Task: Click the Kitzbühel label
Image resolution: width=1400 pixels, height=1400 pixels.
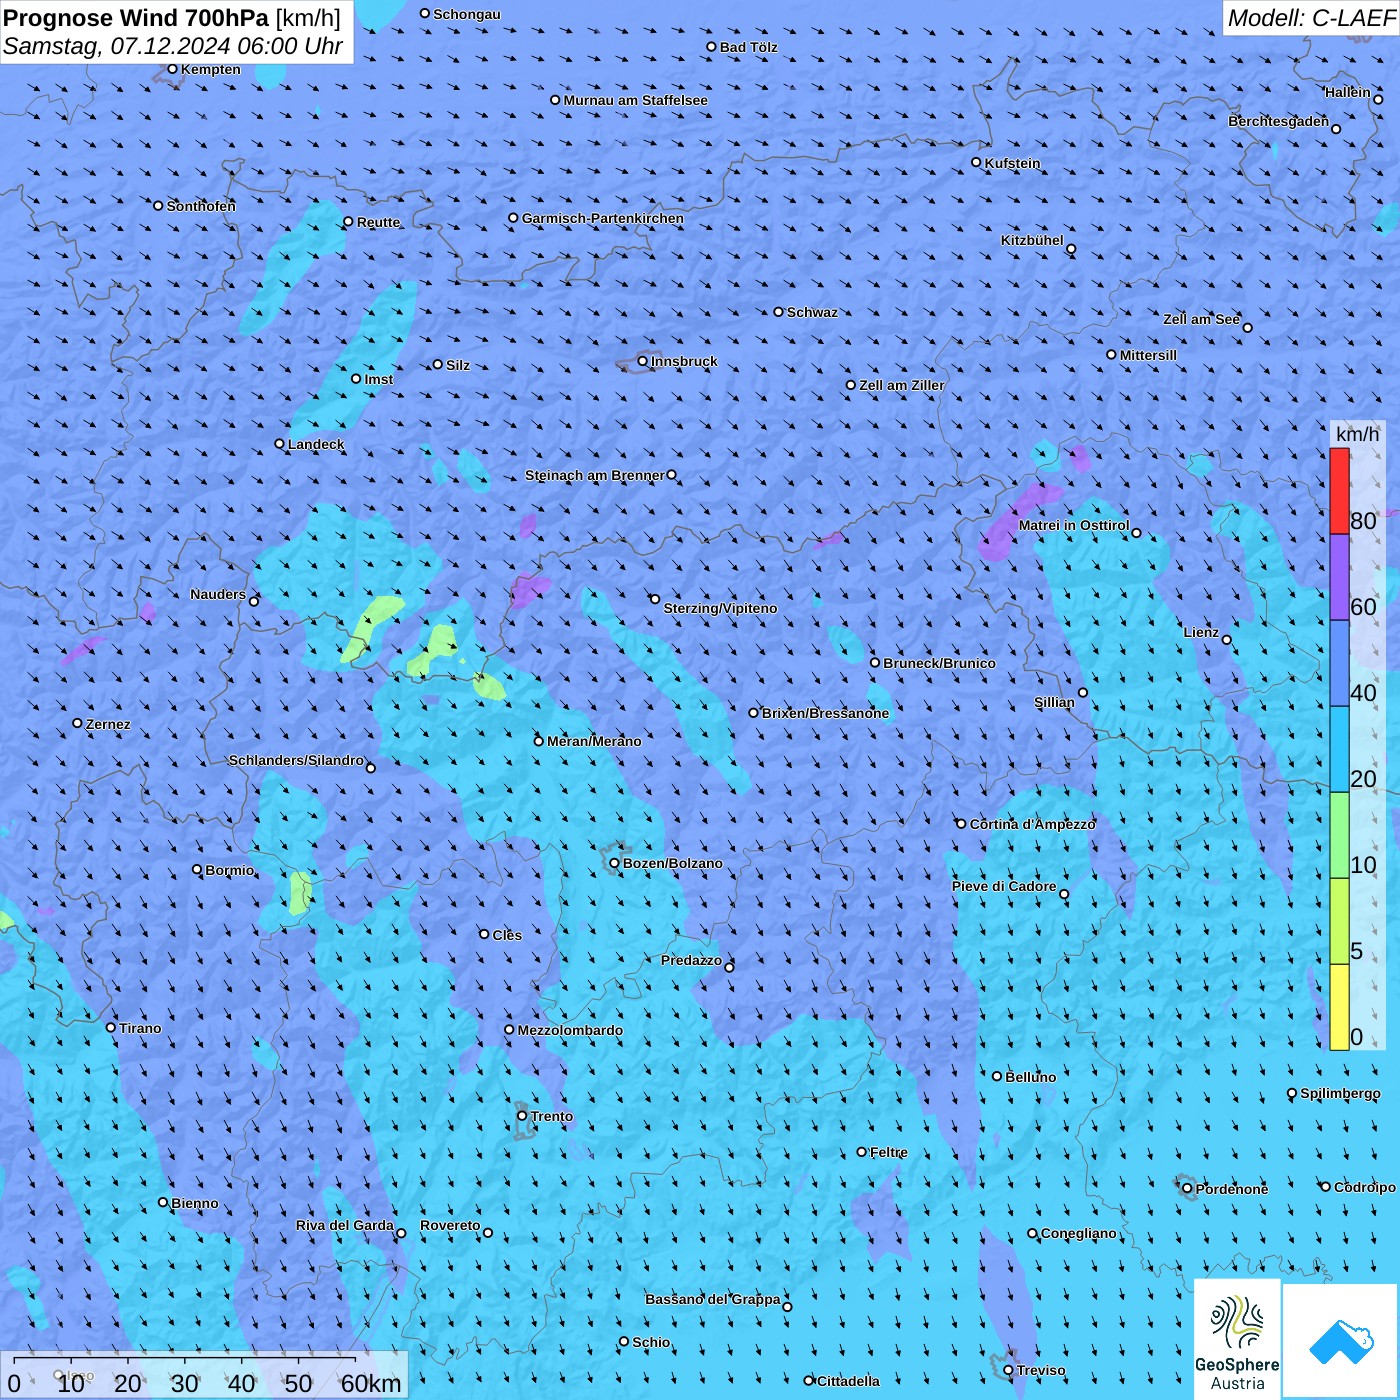Action: (1032, 240)
